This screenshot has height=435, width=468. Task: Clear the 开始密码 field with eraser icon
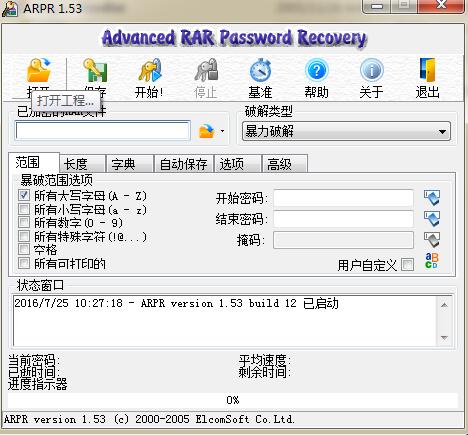coord(432,198)
